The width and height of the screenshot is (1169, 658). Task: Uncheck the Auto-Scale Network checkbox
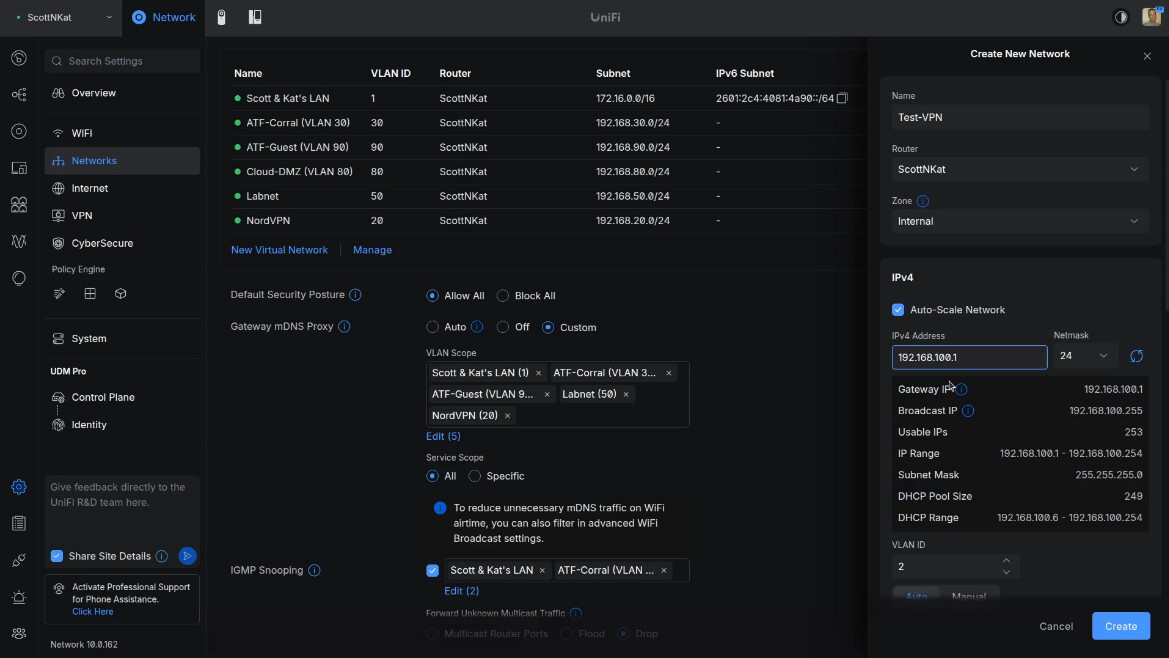(x=898, y=310)
